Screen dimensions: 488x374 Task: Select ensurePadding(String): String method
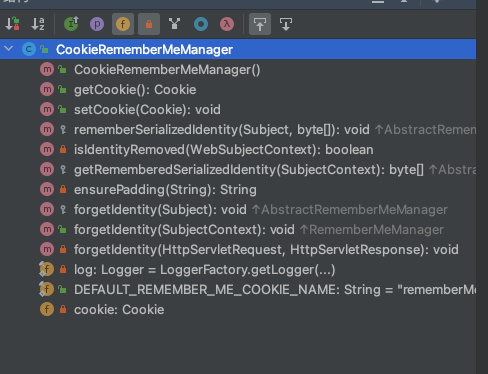coord(165,190)
